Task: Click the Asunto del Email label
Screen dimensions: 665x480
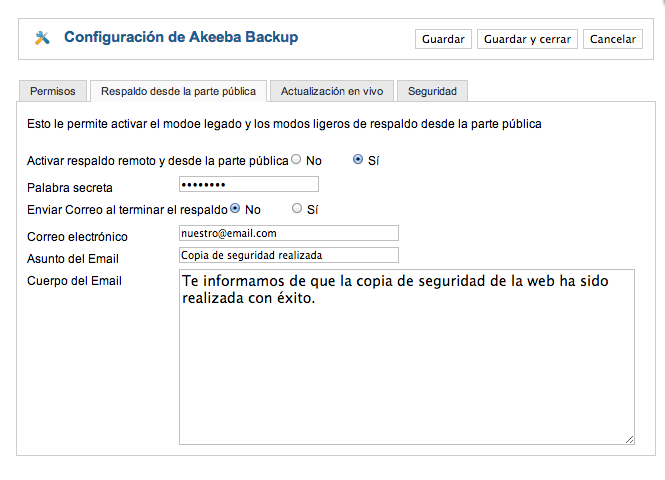Action: [73, 259]
